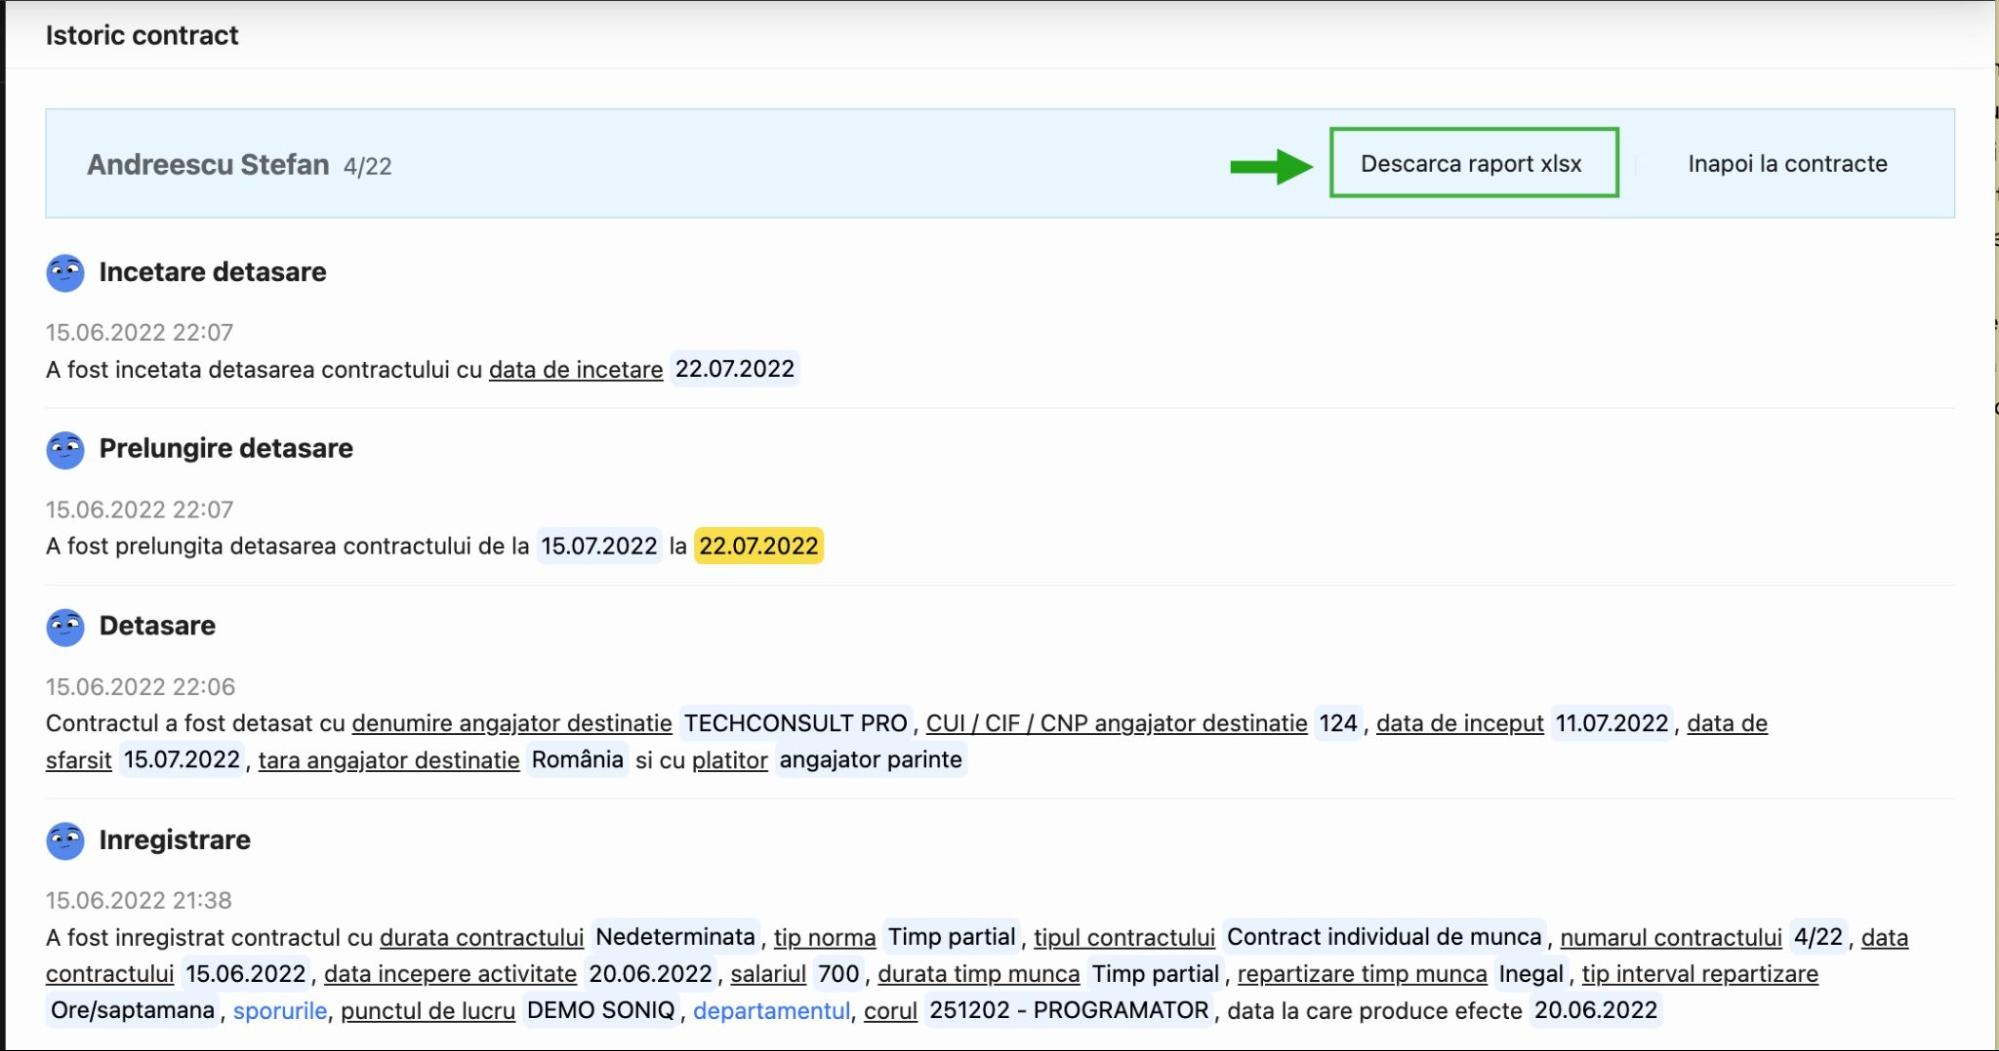This screenshot has width=1999, height=1051.
Task: Select the DEMO SONIQ value
Action: [x=601, y=1010]
